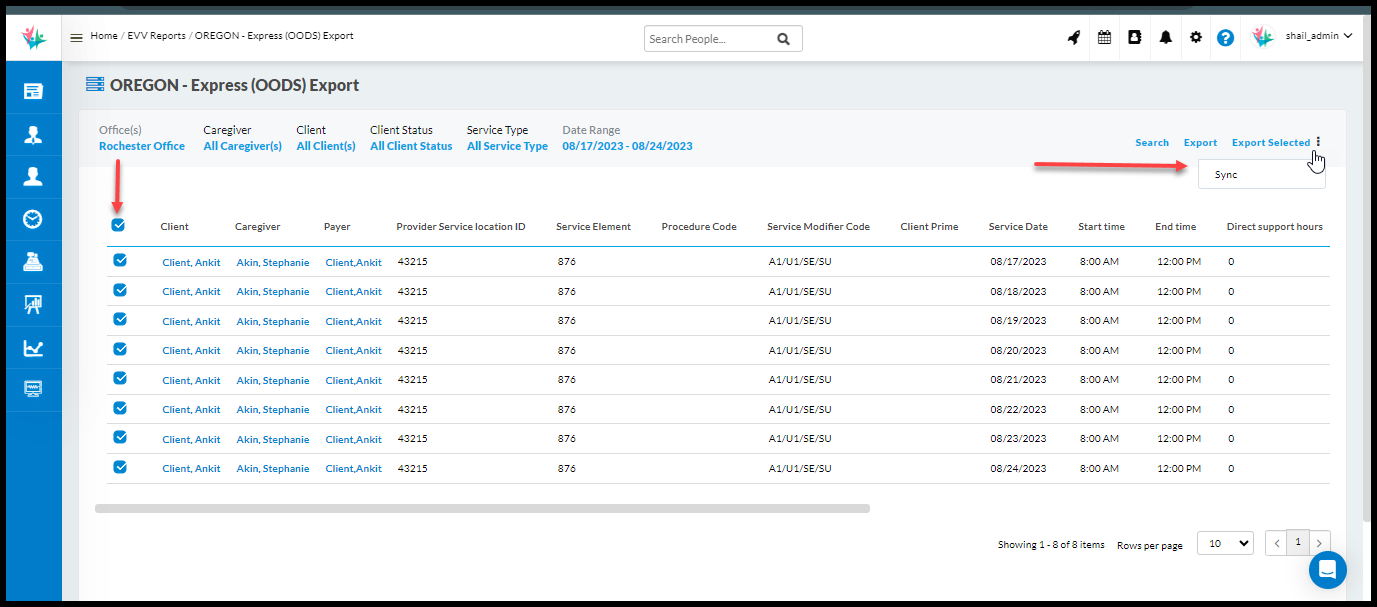Open the settings gear icon
The width and height of the screenshot is (1377, 607).
pyautogui.click(x=1195, y=37)
